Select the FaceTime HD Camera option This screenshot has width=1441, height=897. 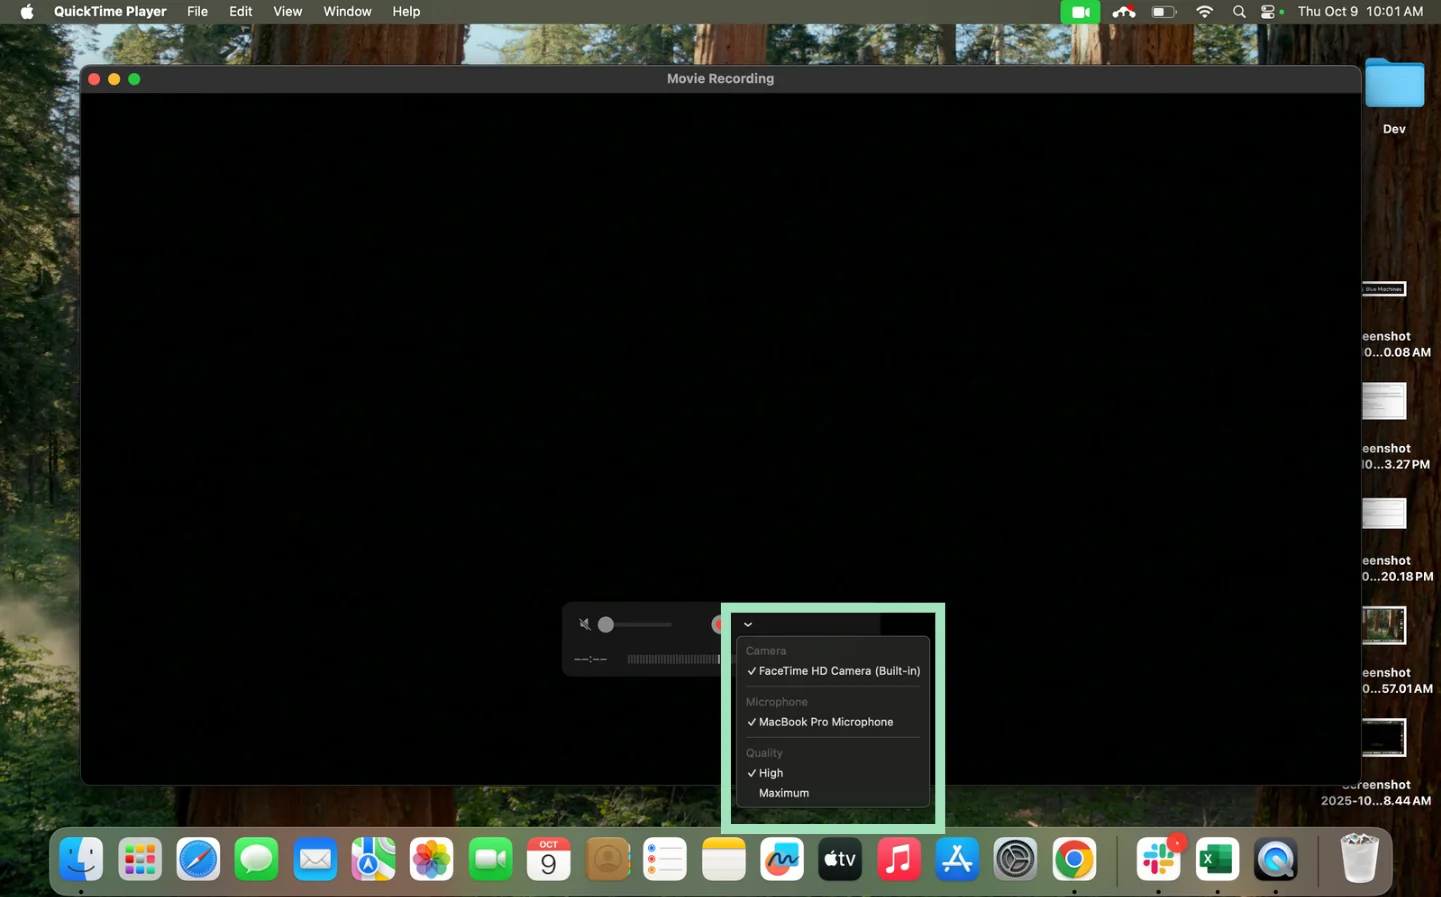click(x=838, y=671)
